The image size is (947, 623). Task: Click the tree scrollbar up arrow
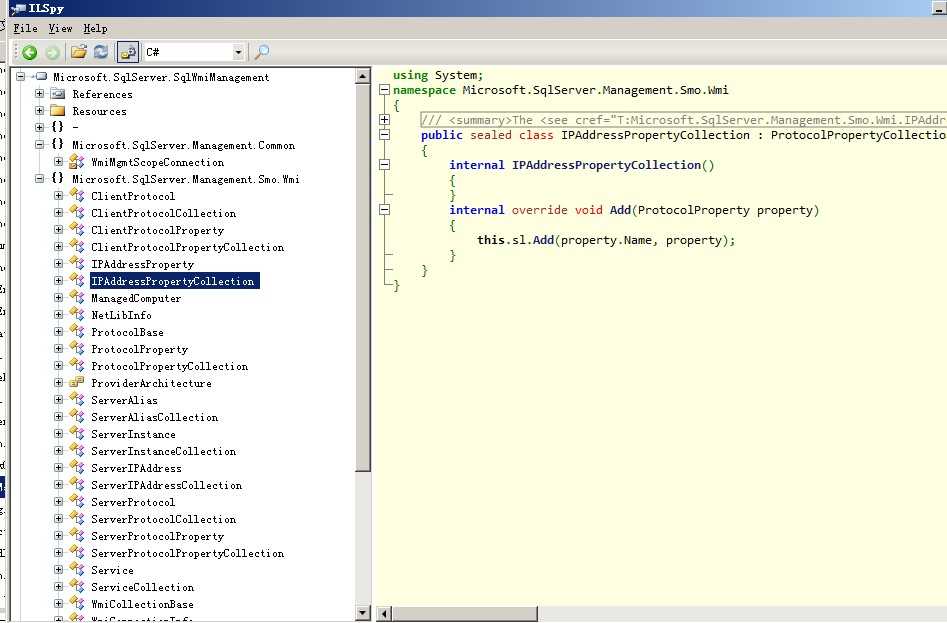(362, 76)
